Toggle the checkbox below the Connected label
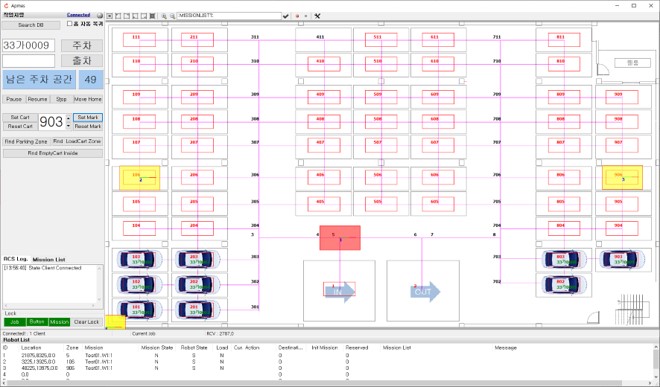 69,24
